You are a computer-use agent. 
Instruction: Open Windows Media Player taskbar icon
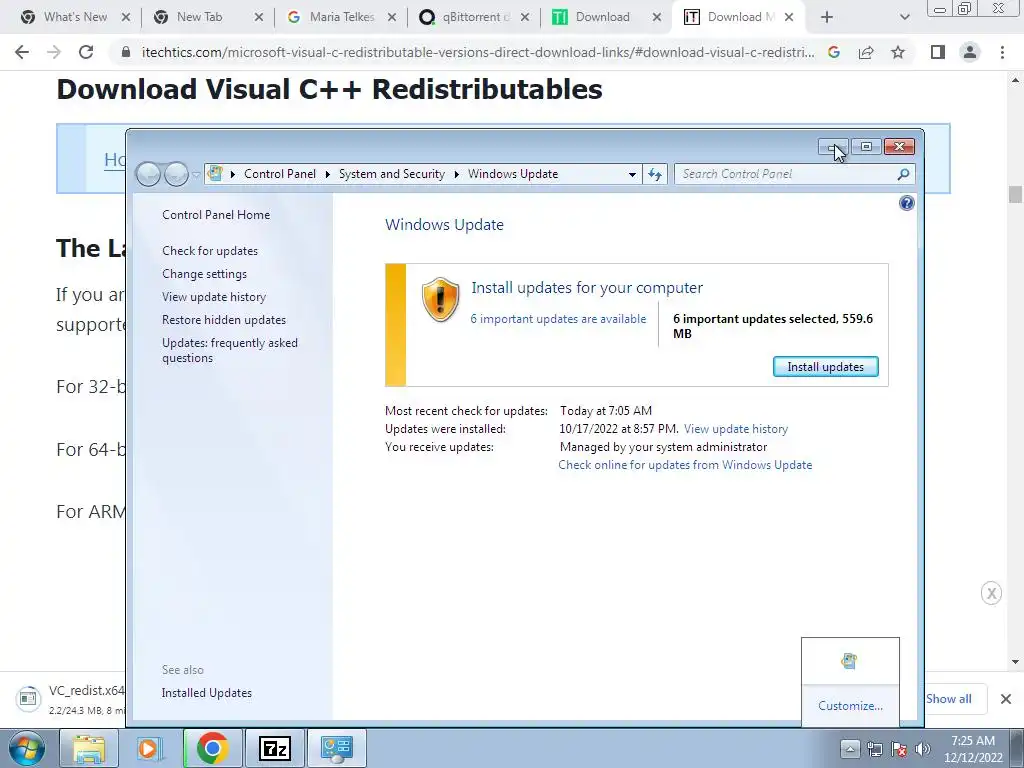coord(150,748)
